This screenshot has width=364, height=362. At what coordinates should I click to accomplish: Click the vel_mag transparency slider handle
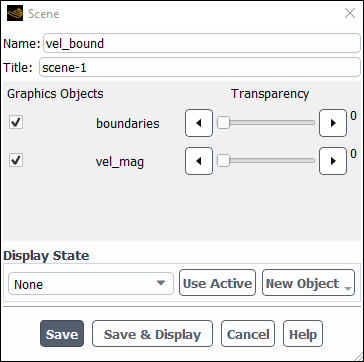pyautogui.click(x=223, y=161)
